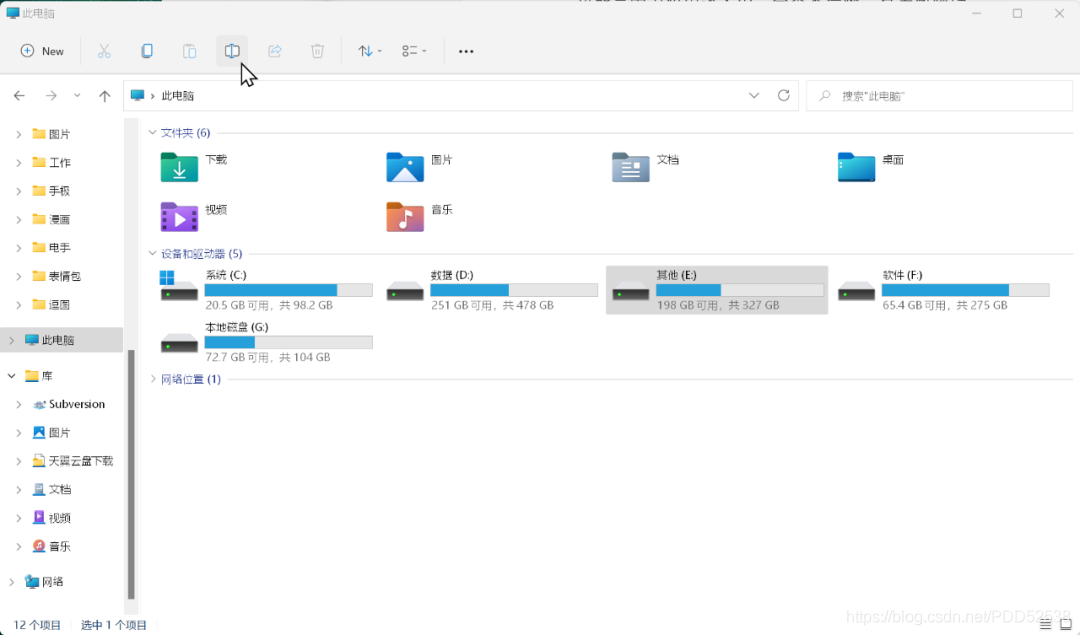This screenshot has width=1080, height=635.
Task: Select 音乐 library in sidebar
Action: pyautogui.click(x=52, y=546)
